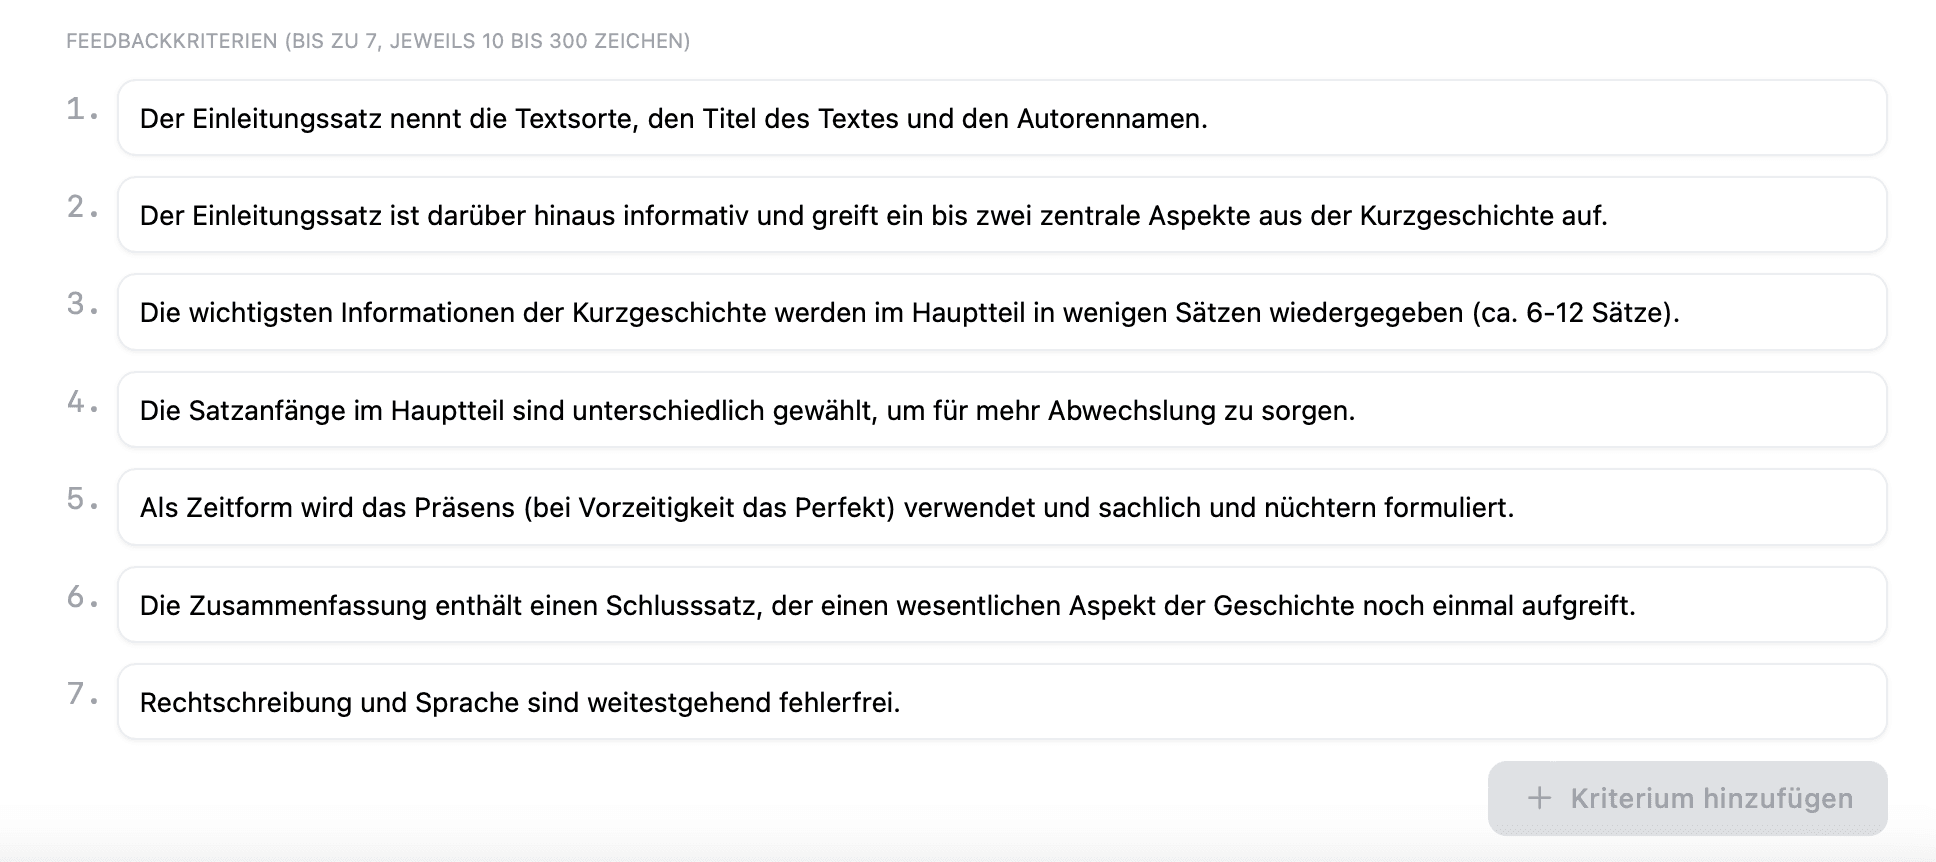Screen dimensions: 1936x862
Task: Click the number 4 list marker
Action: pos(77,402)
